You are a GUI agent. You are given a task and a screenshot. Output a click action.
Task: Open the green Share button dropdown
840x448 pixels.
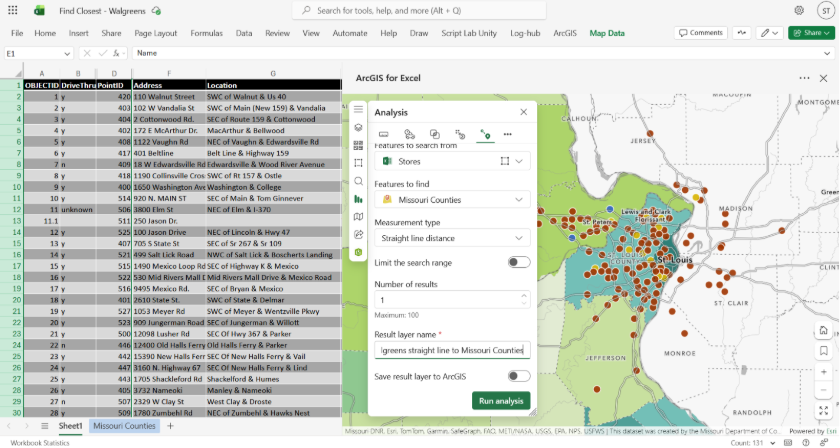(x=811, y=33)
